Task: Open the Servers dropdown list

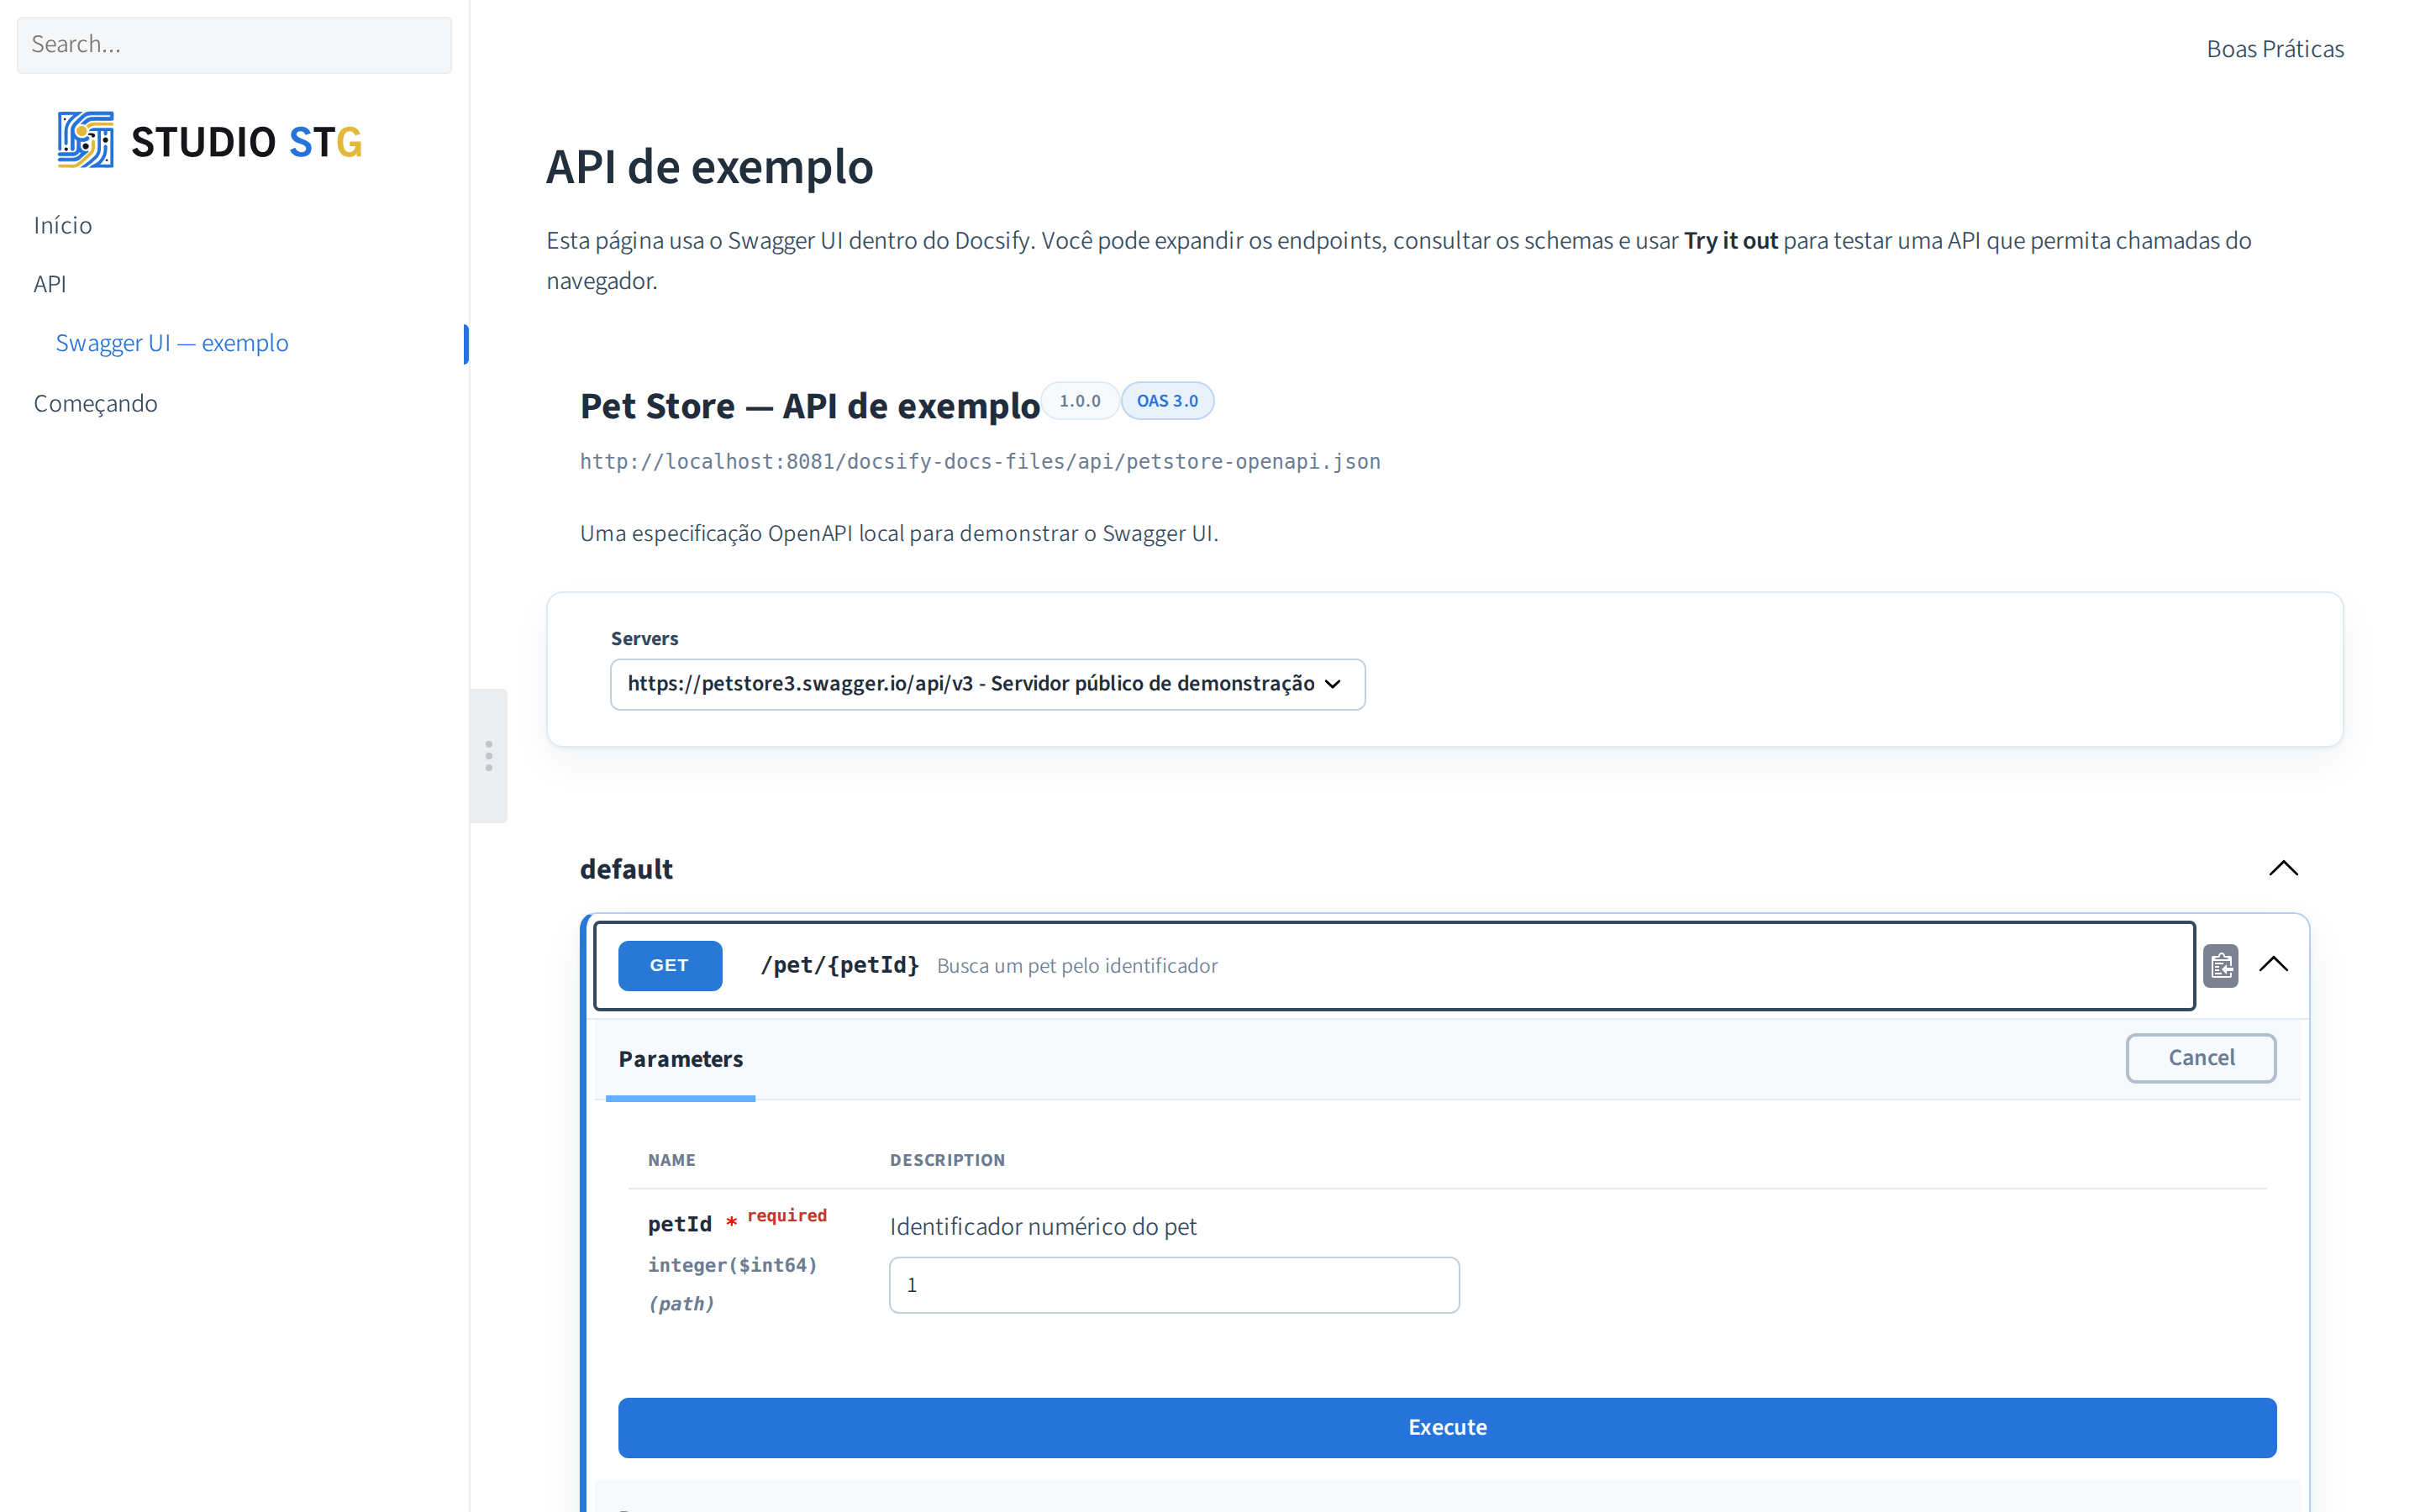Action: pos(987,684)
